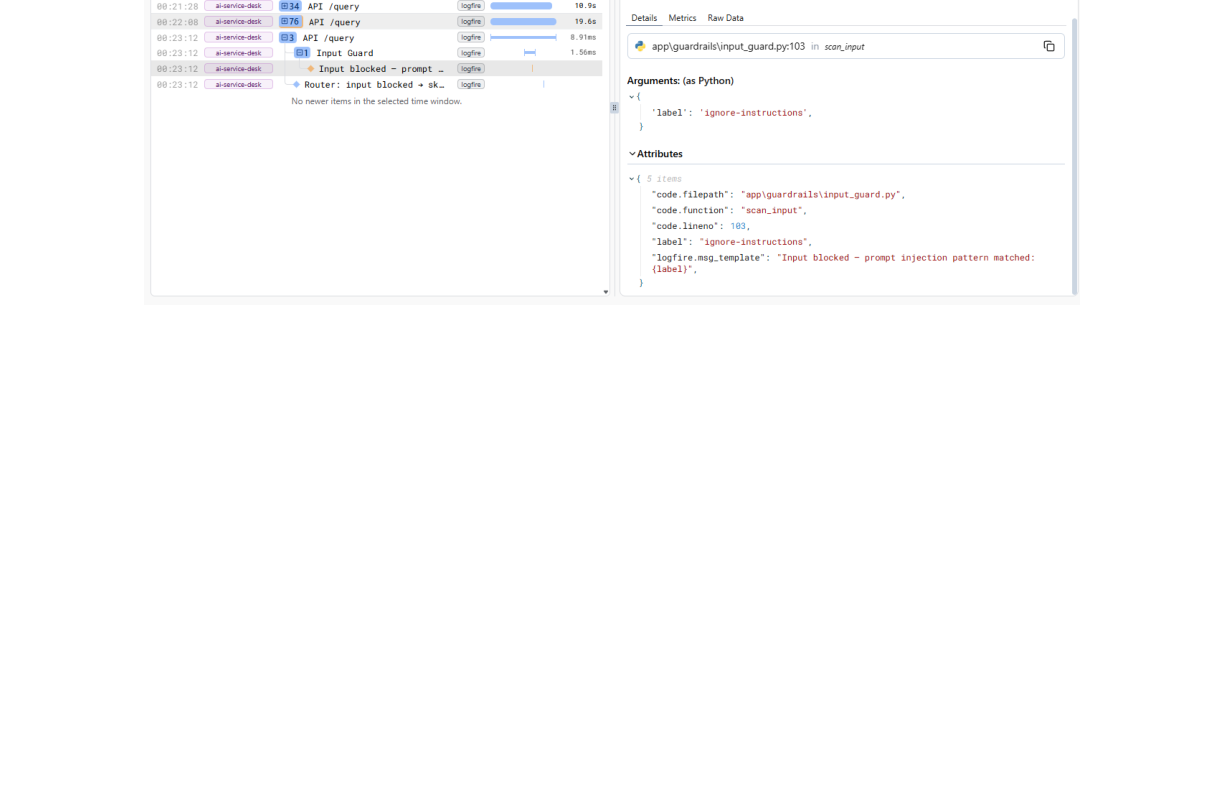Click the logfire badge on Input Guard row
This screenshot has width=1224, height=792.
471,53
